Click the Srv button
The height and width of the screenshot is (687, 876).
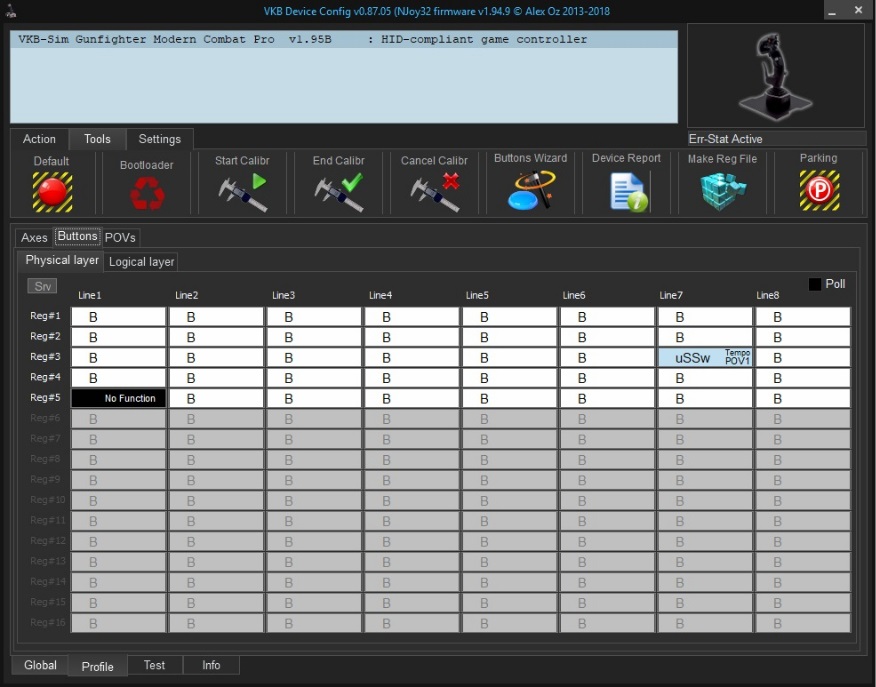42,286
